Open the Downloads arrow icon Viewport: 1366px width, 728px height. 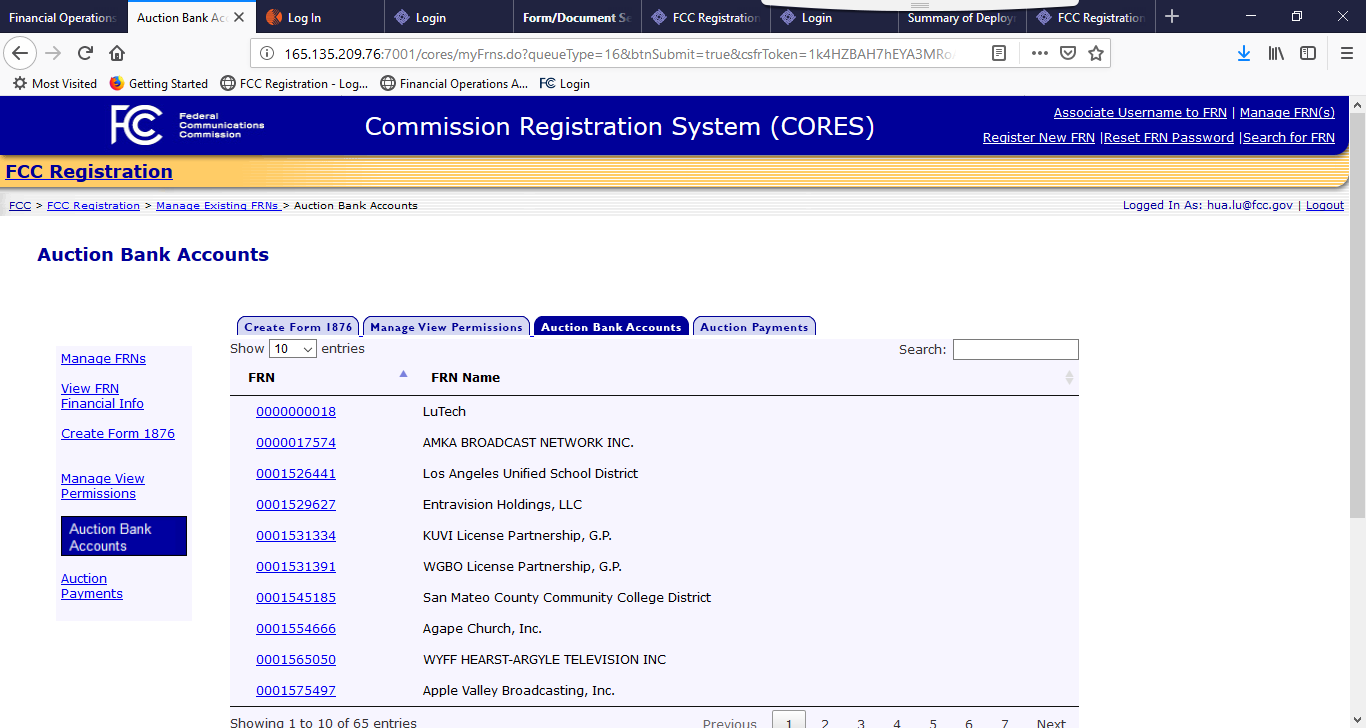tap(1243, 53)
